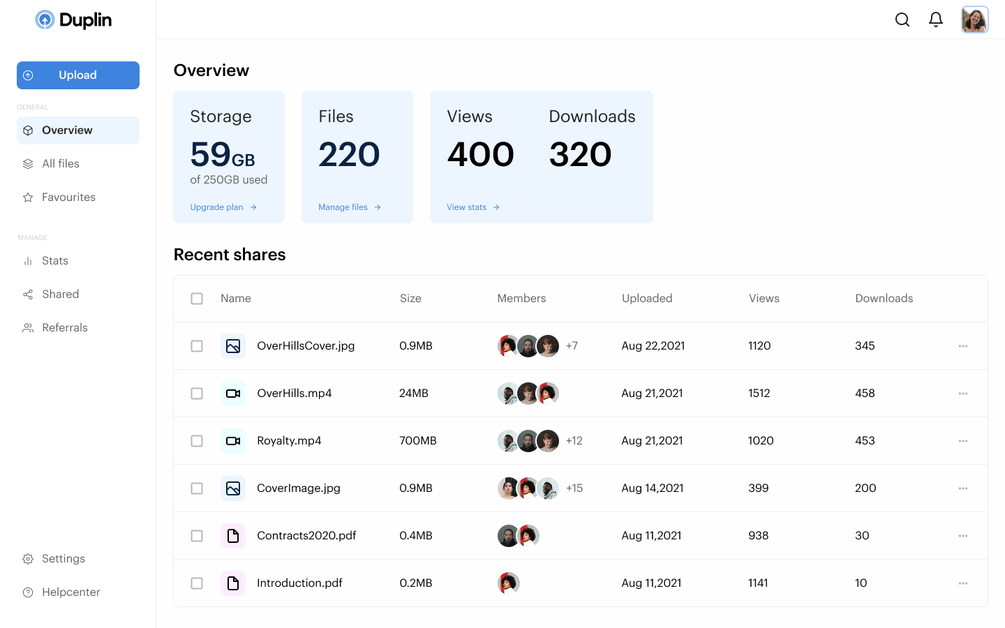Screen dimensions: 1005x628
Task: Click the Settings gear icon
Action: click(x=28, y=559)
